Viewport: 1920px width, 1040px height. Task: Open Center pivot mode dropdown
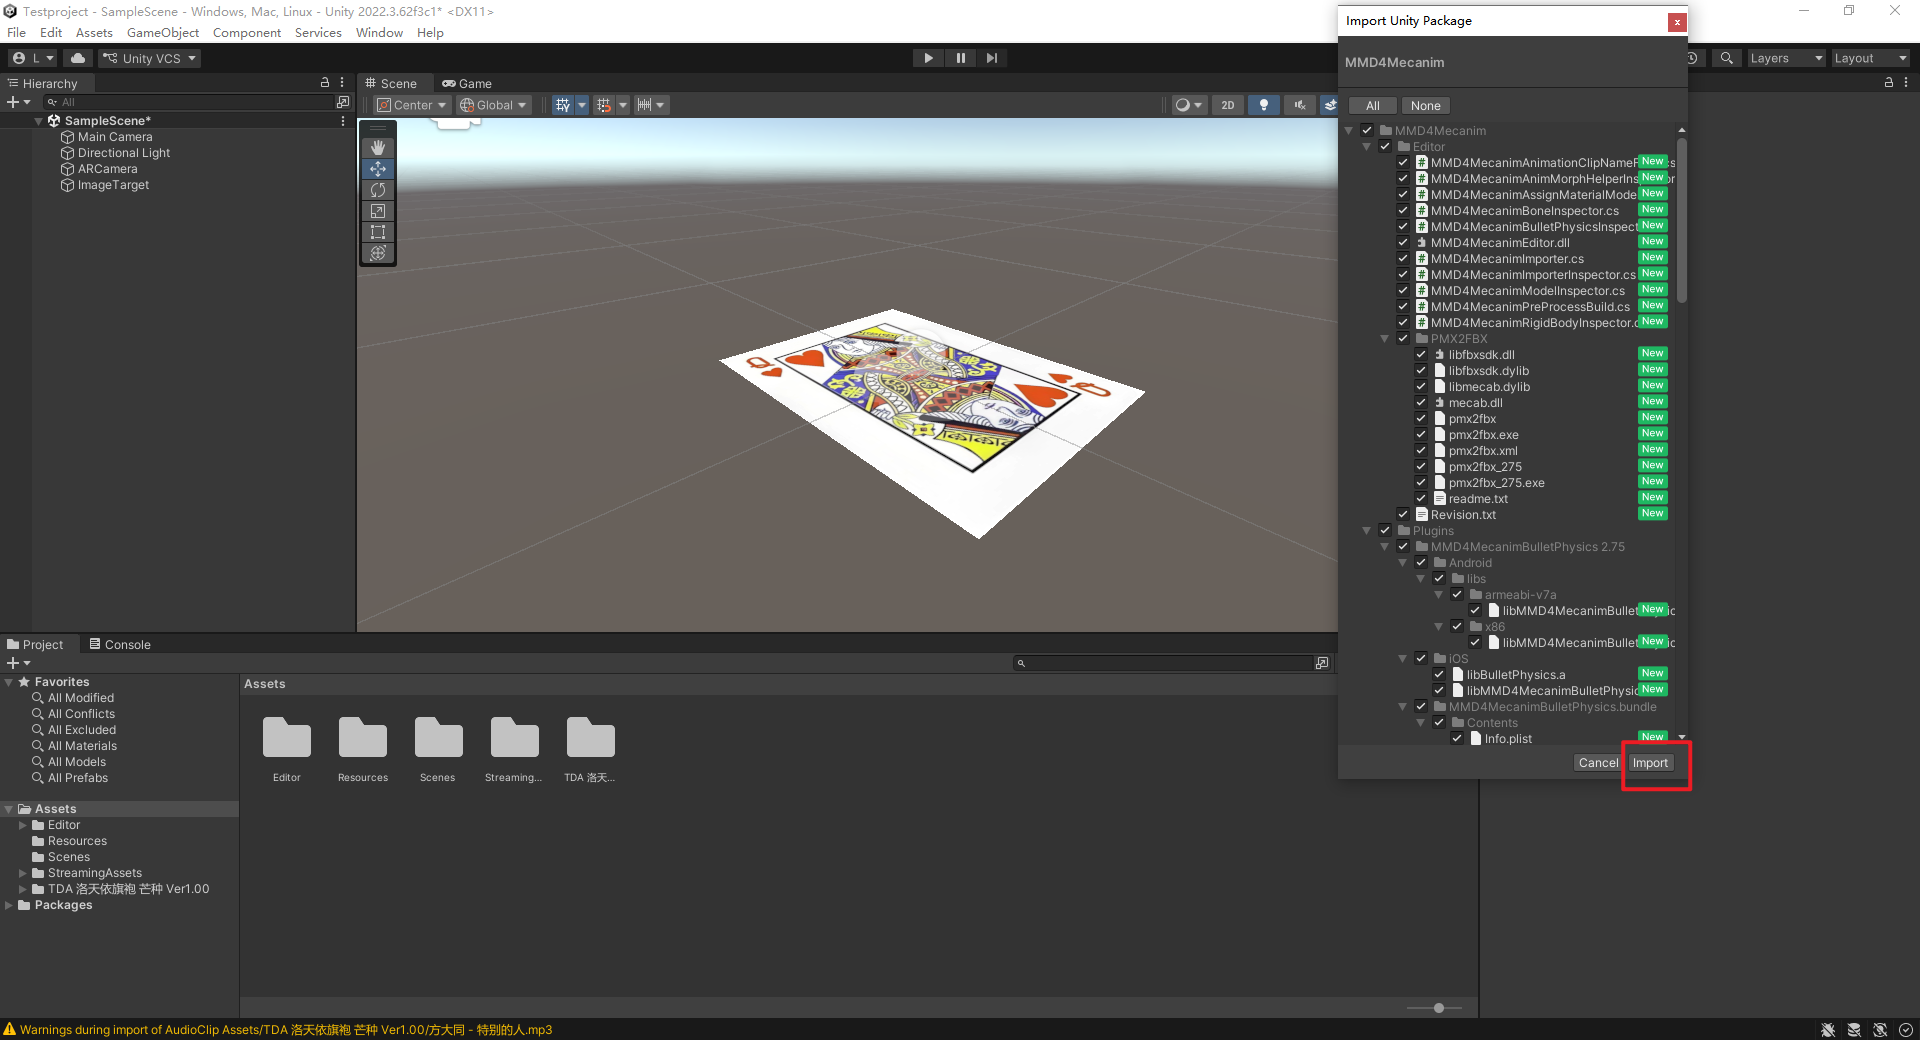click(412, 105)
